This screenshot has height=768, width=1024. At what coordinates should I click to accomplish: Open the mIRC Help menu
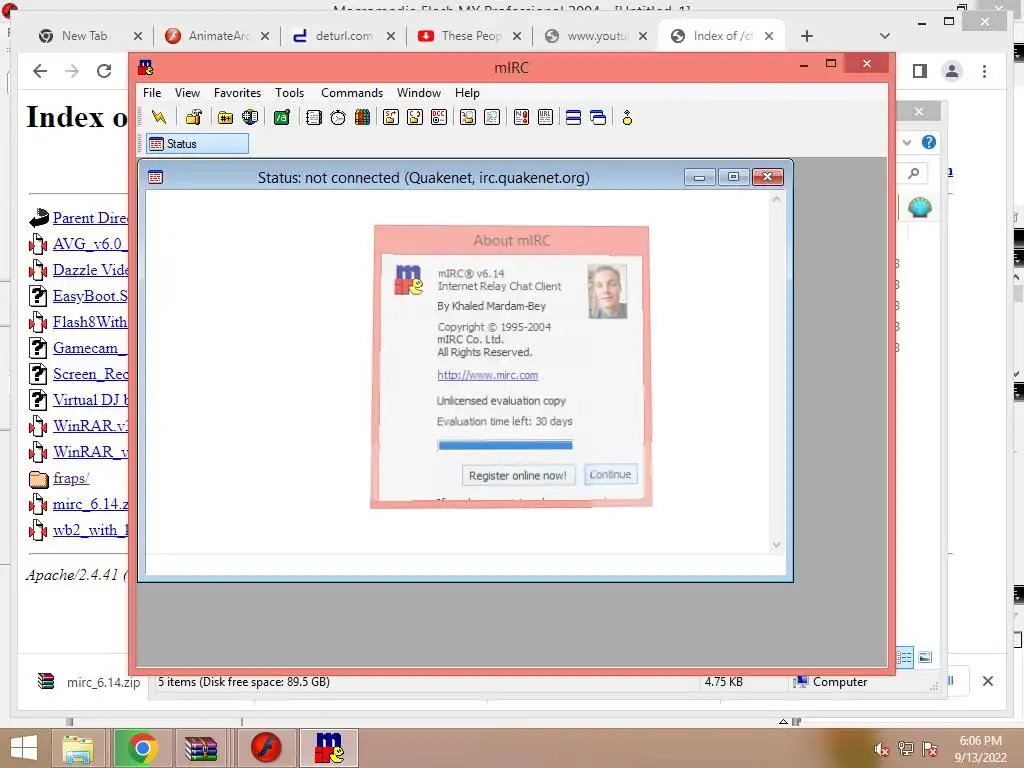467,93
